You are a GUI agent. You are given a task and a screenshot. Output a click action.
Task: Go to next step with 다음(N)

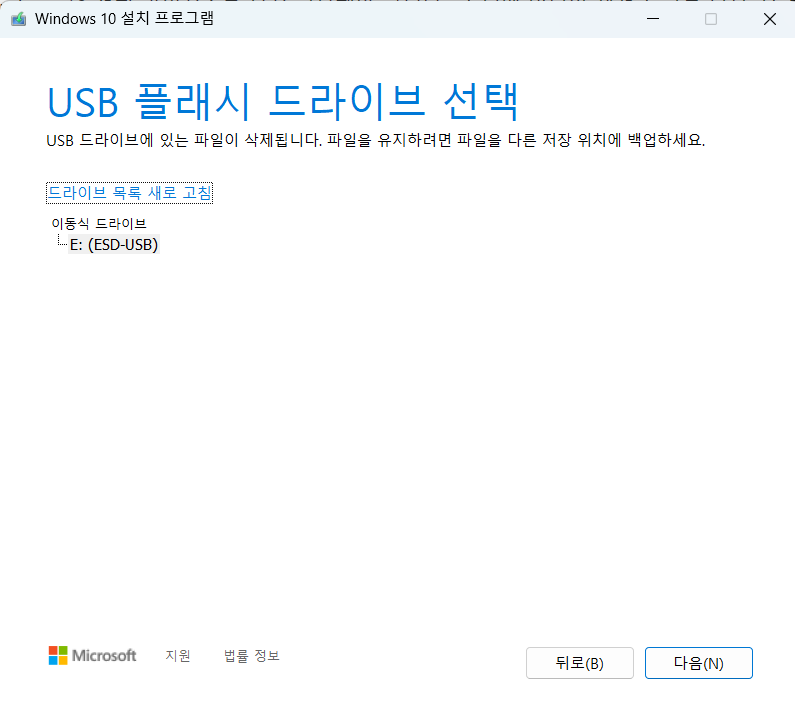coord(698,663)
